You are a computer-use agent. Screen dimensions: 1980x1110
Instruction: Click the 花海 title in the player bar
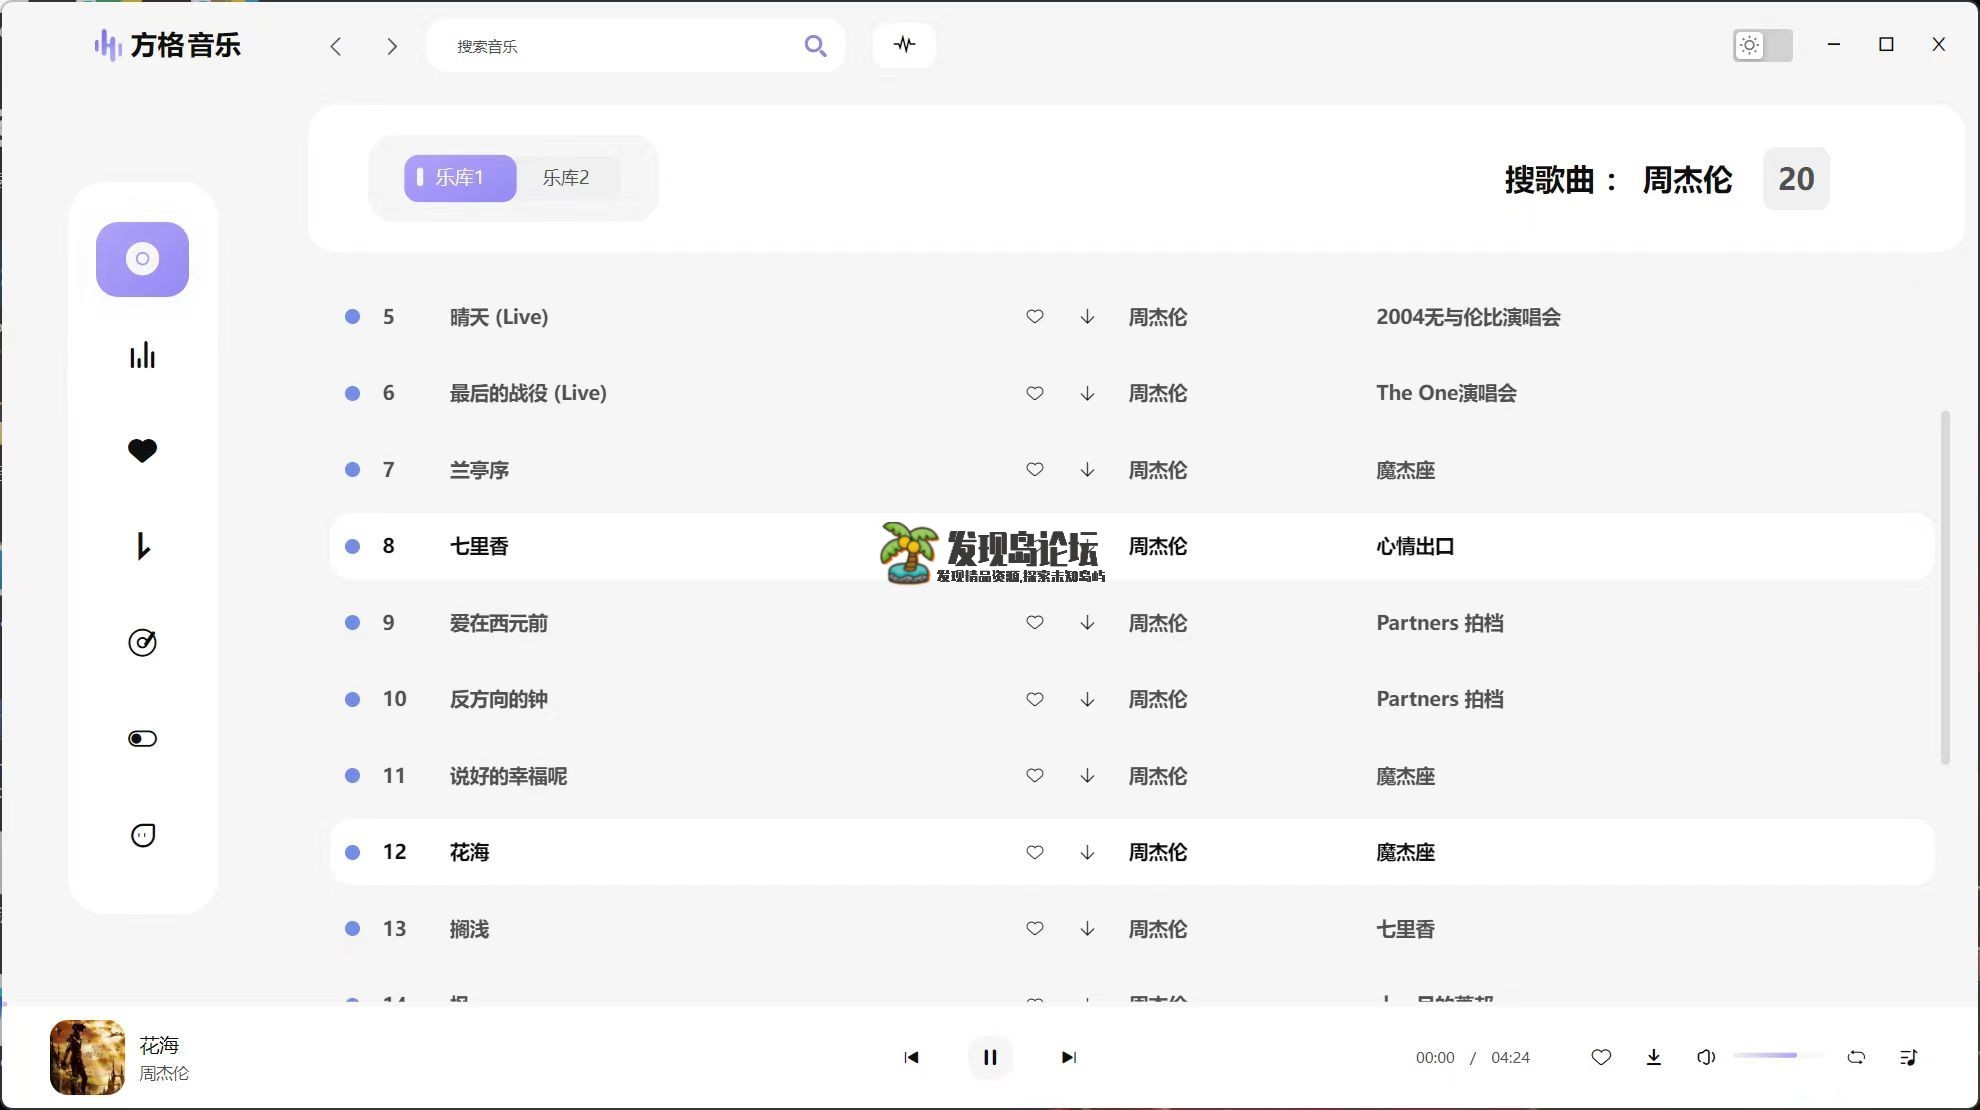(159, 1045)
